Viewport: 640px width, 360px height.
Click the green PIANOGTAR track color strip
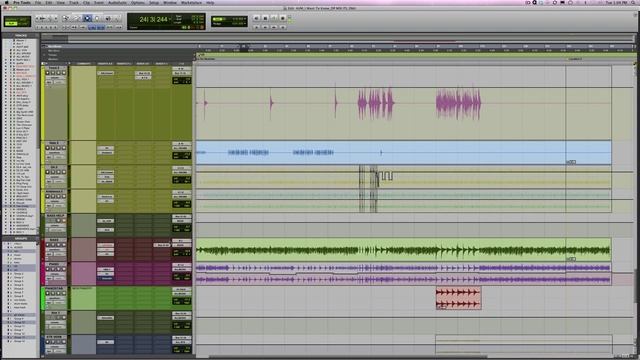point(43,298)
